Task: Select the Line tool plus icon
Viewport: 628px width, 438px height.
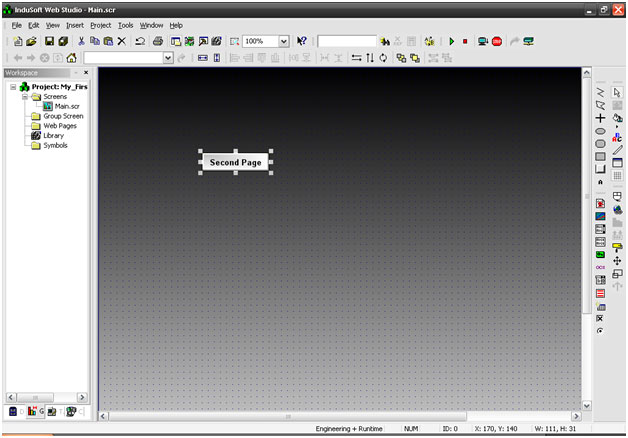Action: 600,118
